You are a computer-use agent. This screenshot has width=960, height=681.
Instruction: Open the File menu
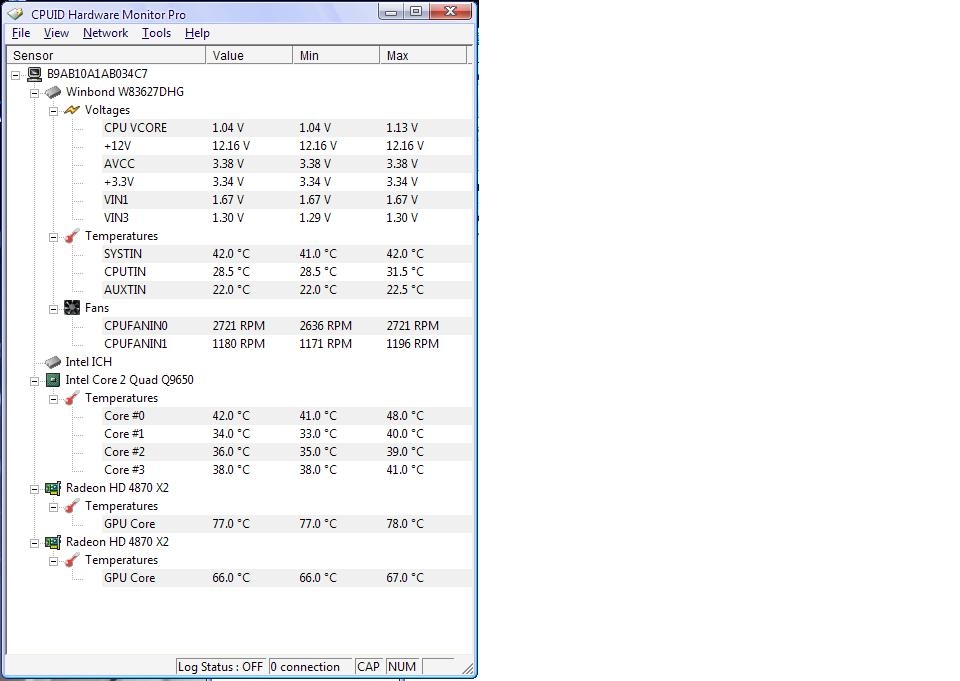point(21,33)
